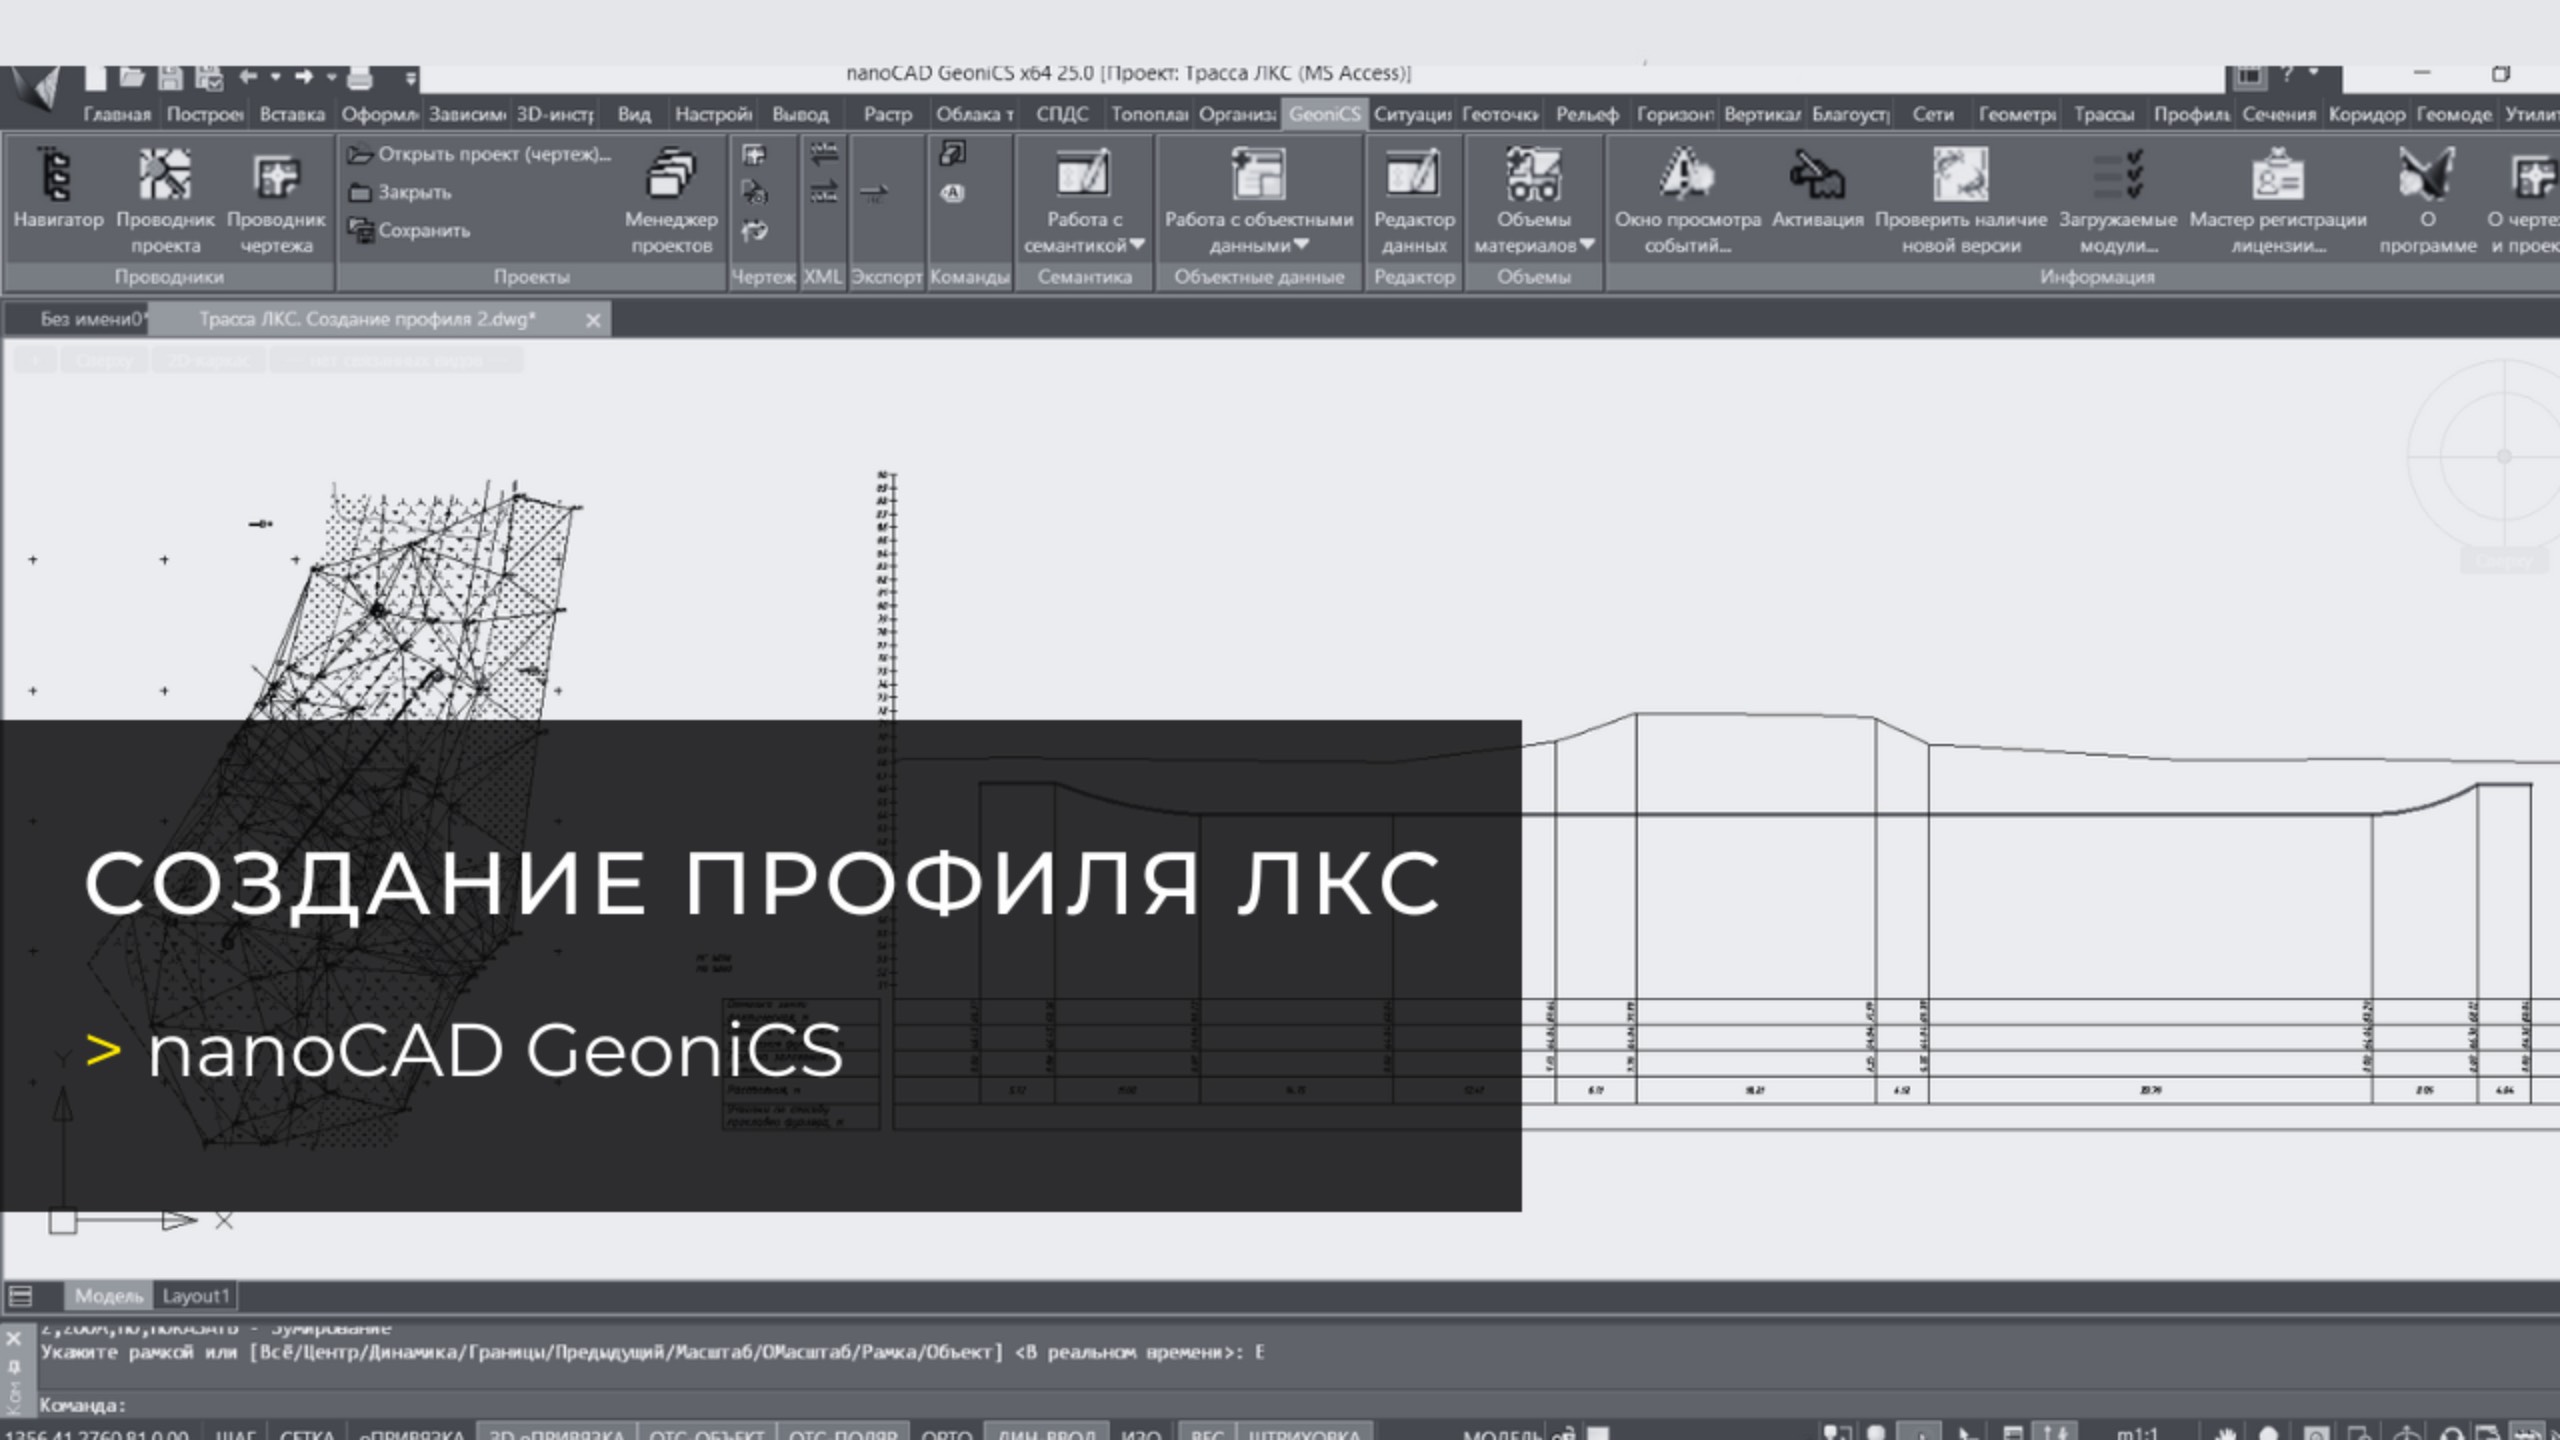Close the Трасса ЛКС drawing tab

[593, 320]
